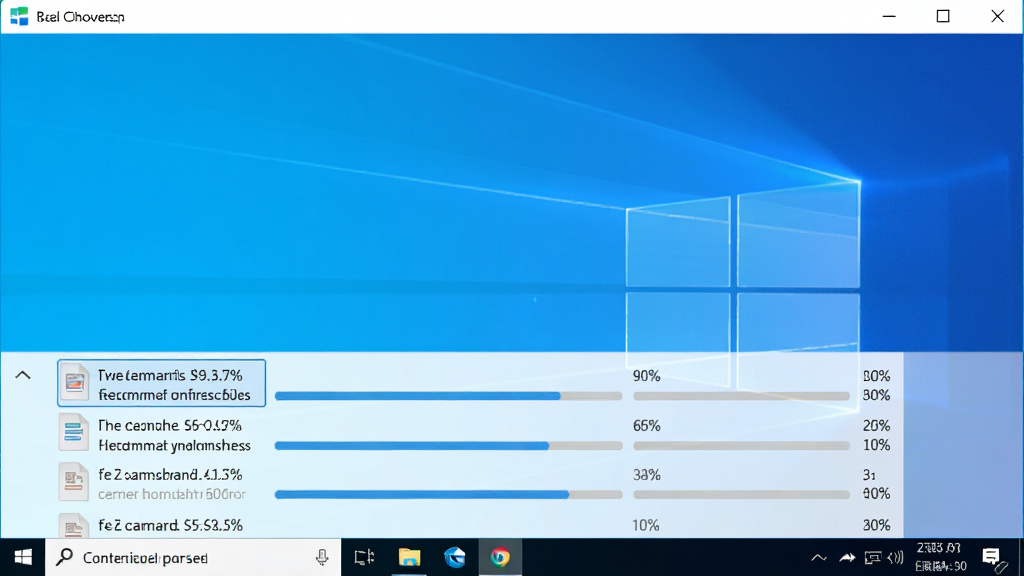
Task: Click the 10% value in bottom row
Action: [646, 525]
